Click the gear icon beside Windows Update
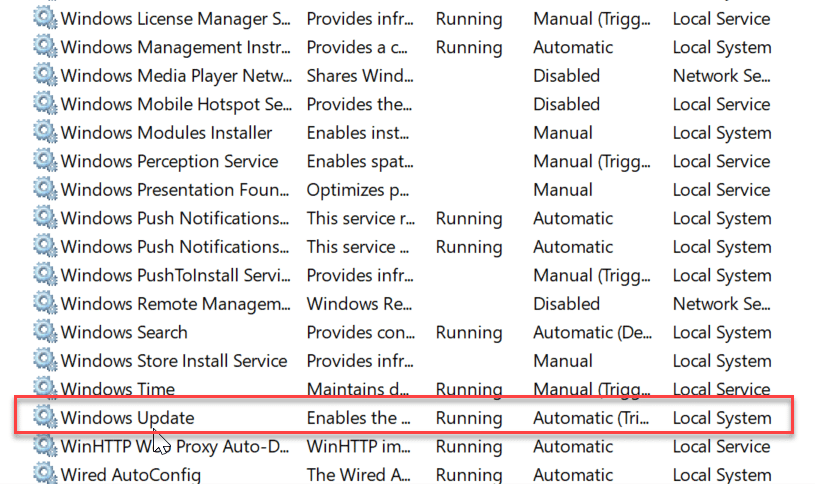The width and height of the screenshot is (815, 484). click(x=45, y=417)
